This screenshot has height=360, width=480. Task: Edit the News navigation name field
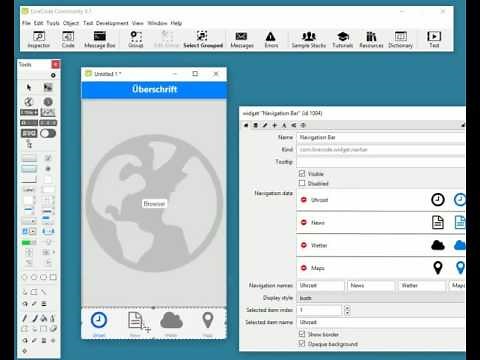coord(371,285)
